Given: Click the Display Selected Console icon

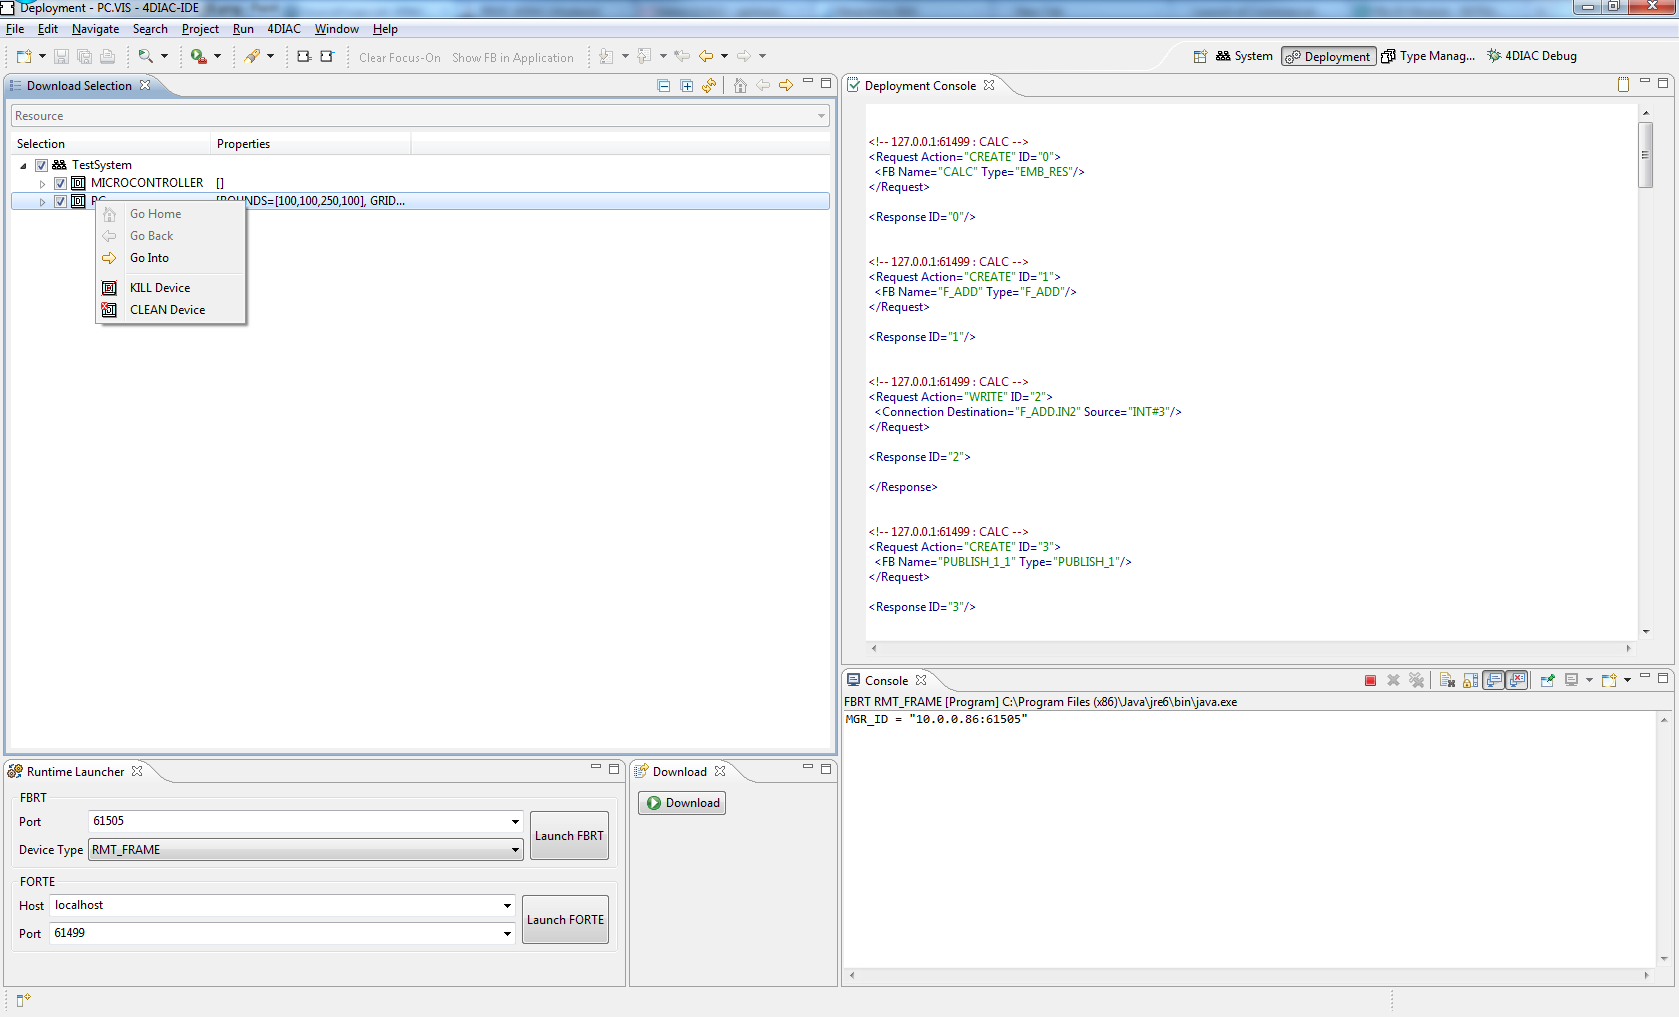Looking at the screenshot, I should 1571,681.
